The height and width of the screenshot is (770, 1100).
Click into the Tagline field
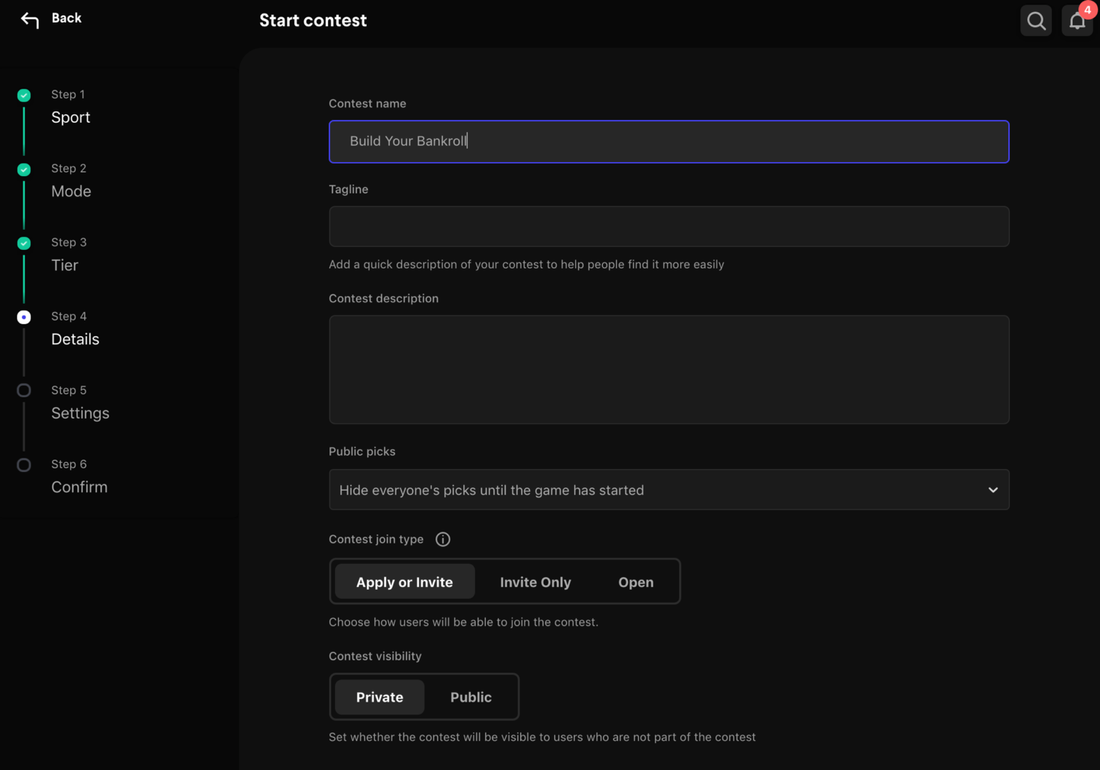(x=668, y=227)
